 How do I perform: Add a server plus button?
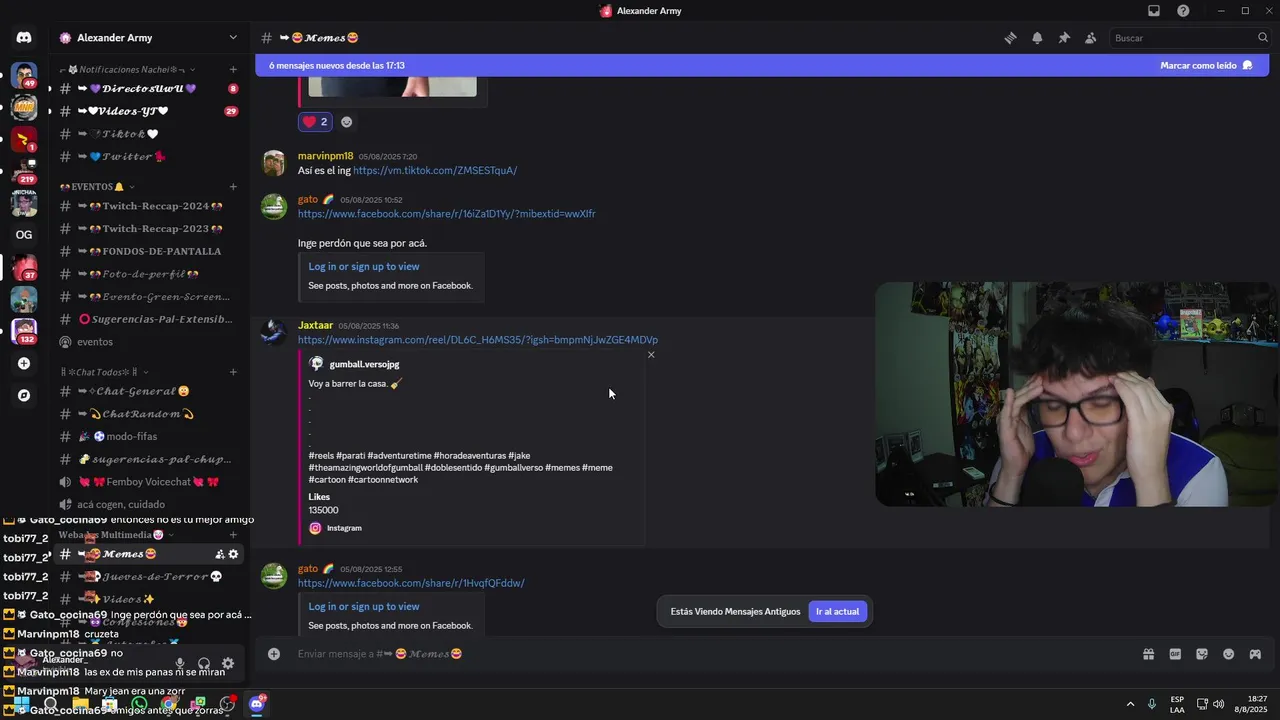click(24, 364)
